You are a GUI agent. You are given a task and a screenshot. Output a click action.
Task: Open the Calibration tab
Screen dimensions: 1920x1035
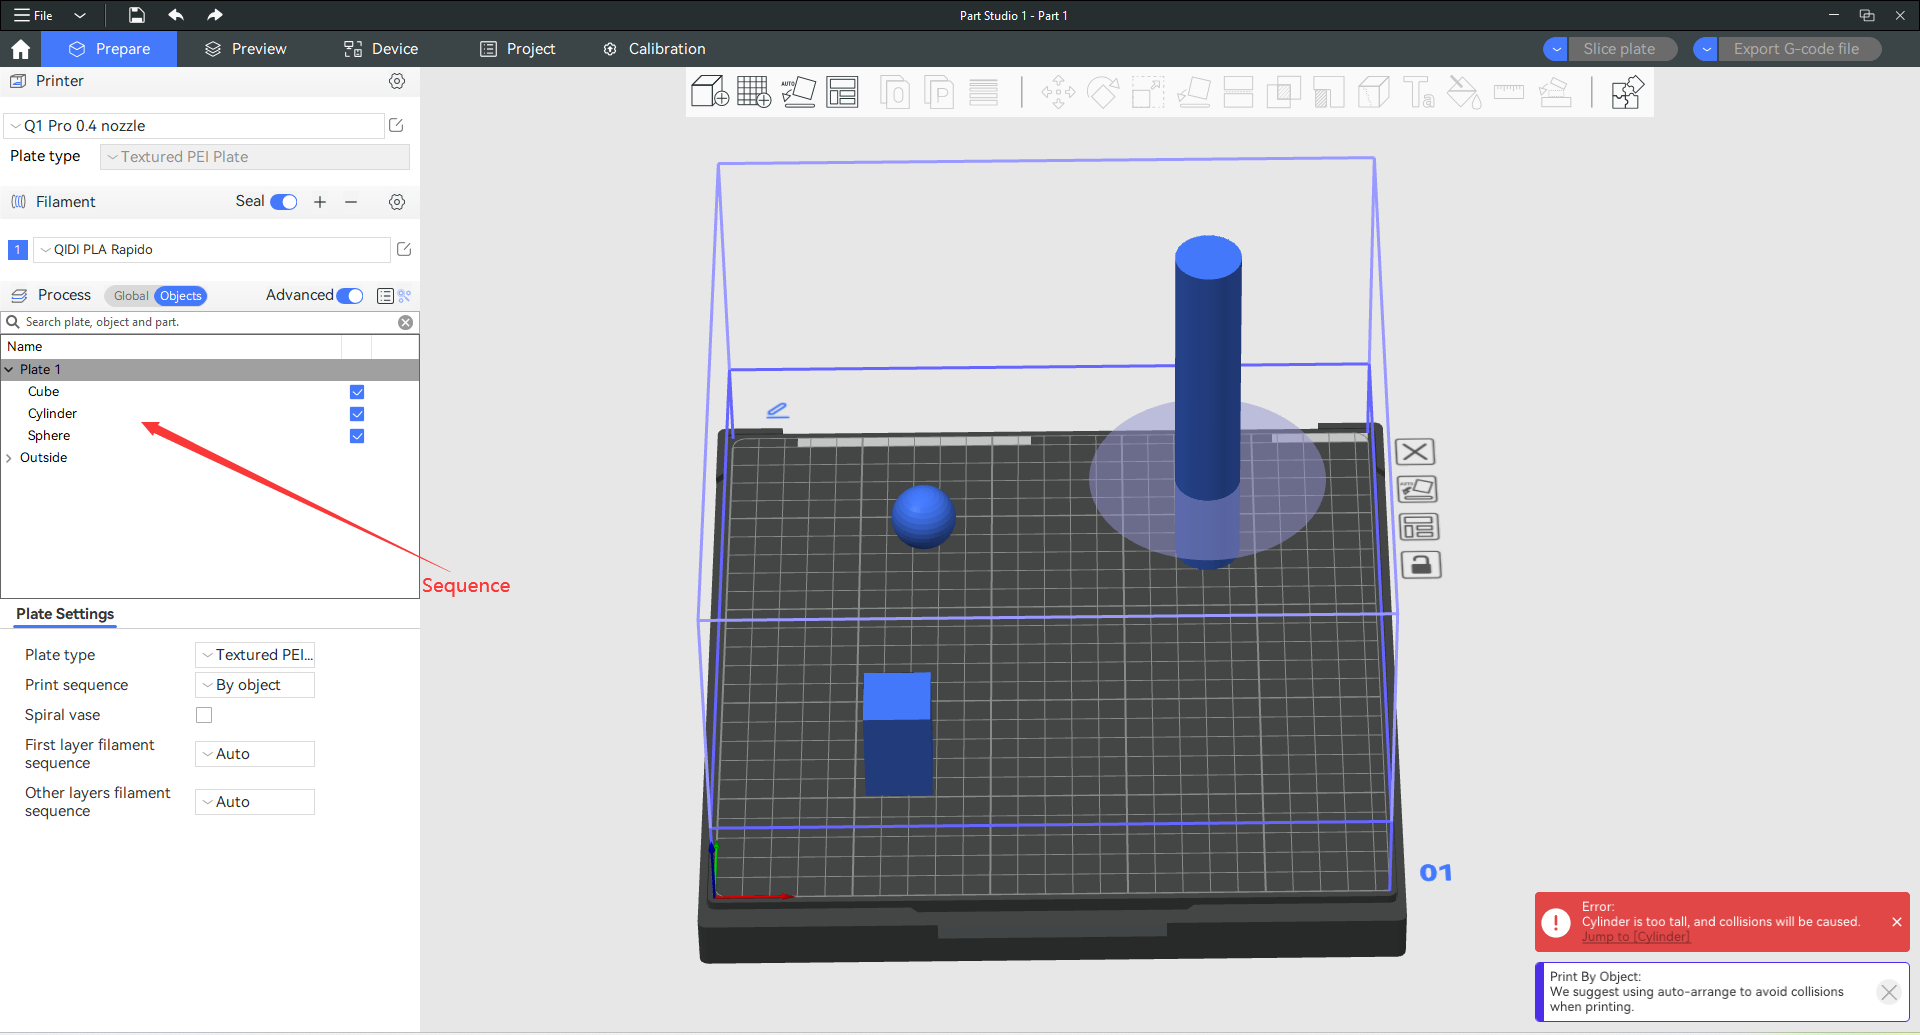tap(654, 49)
